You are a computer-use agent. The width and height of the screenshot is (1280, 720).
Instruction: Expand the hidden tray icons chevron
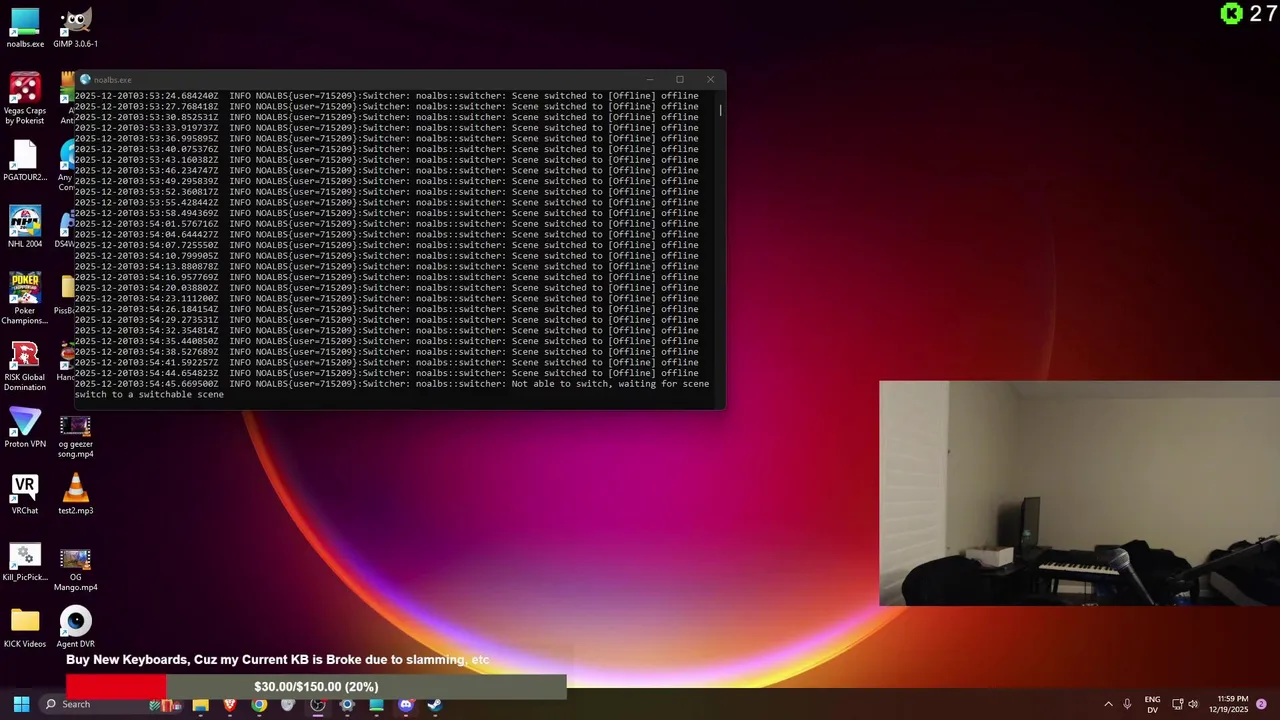(1108, 704)
